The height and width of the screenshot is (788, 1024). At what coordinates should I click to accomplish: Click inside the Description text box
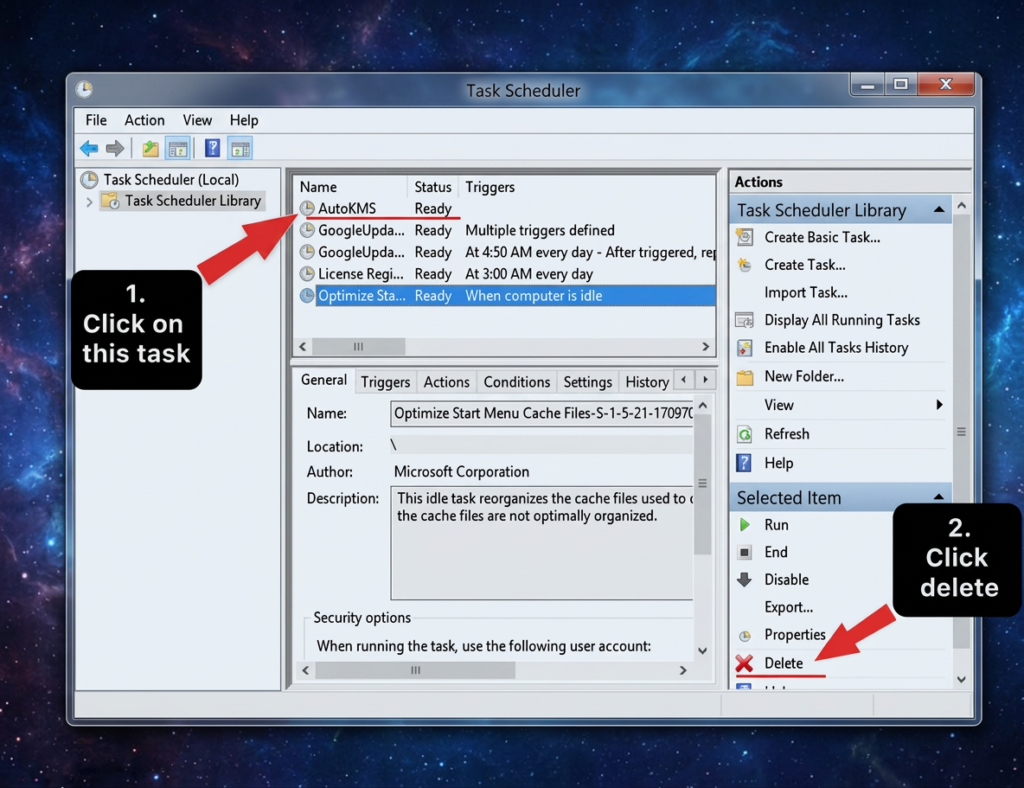pyautogui.click(x=542, y=543)
